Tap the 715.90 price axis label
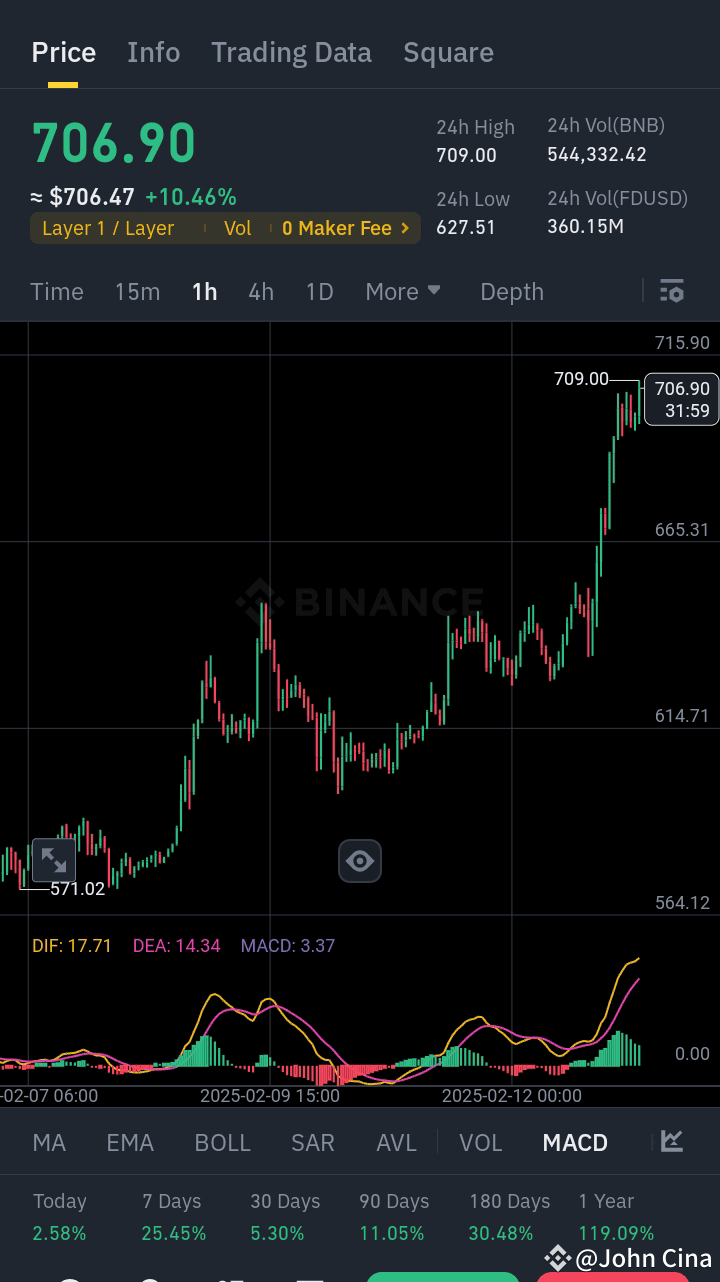 click(x=682, y=342)
